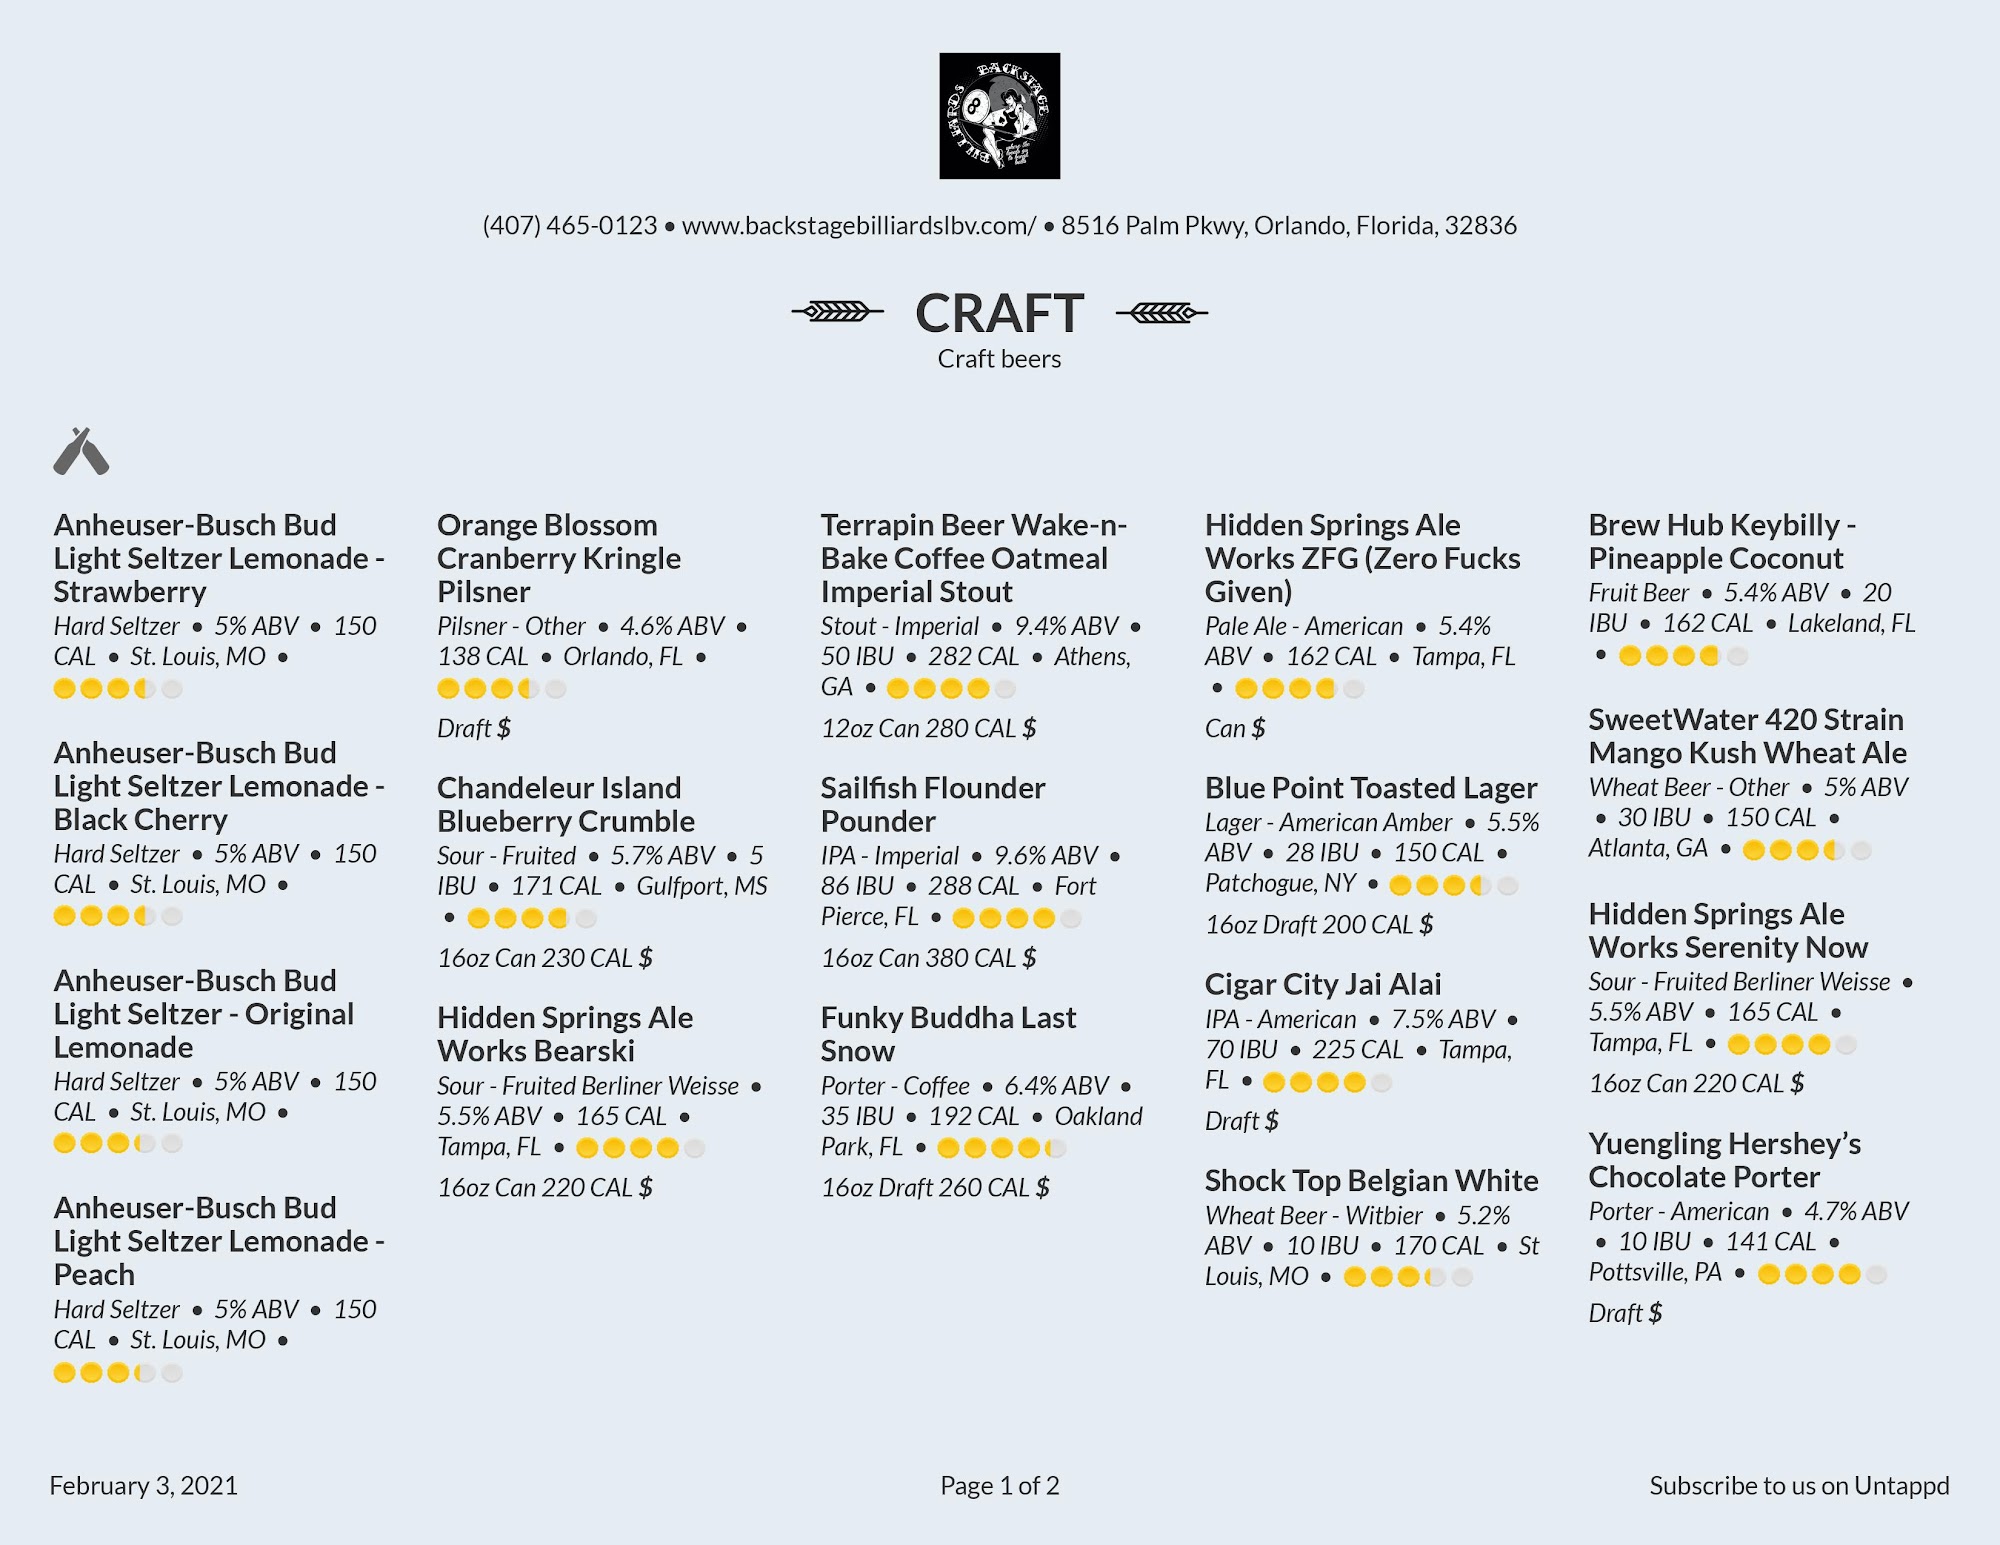This screenshot has height=1545, width=2000.
Task: Click the Chandeleur Island Blueberry Crumble title
Action: click(x=565, y=804)
